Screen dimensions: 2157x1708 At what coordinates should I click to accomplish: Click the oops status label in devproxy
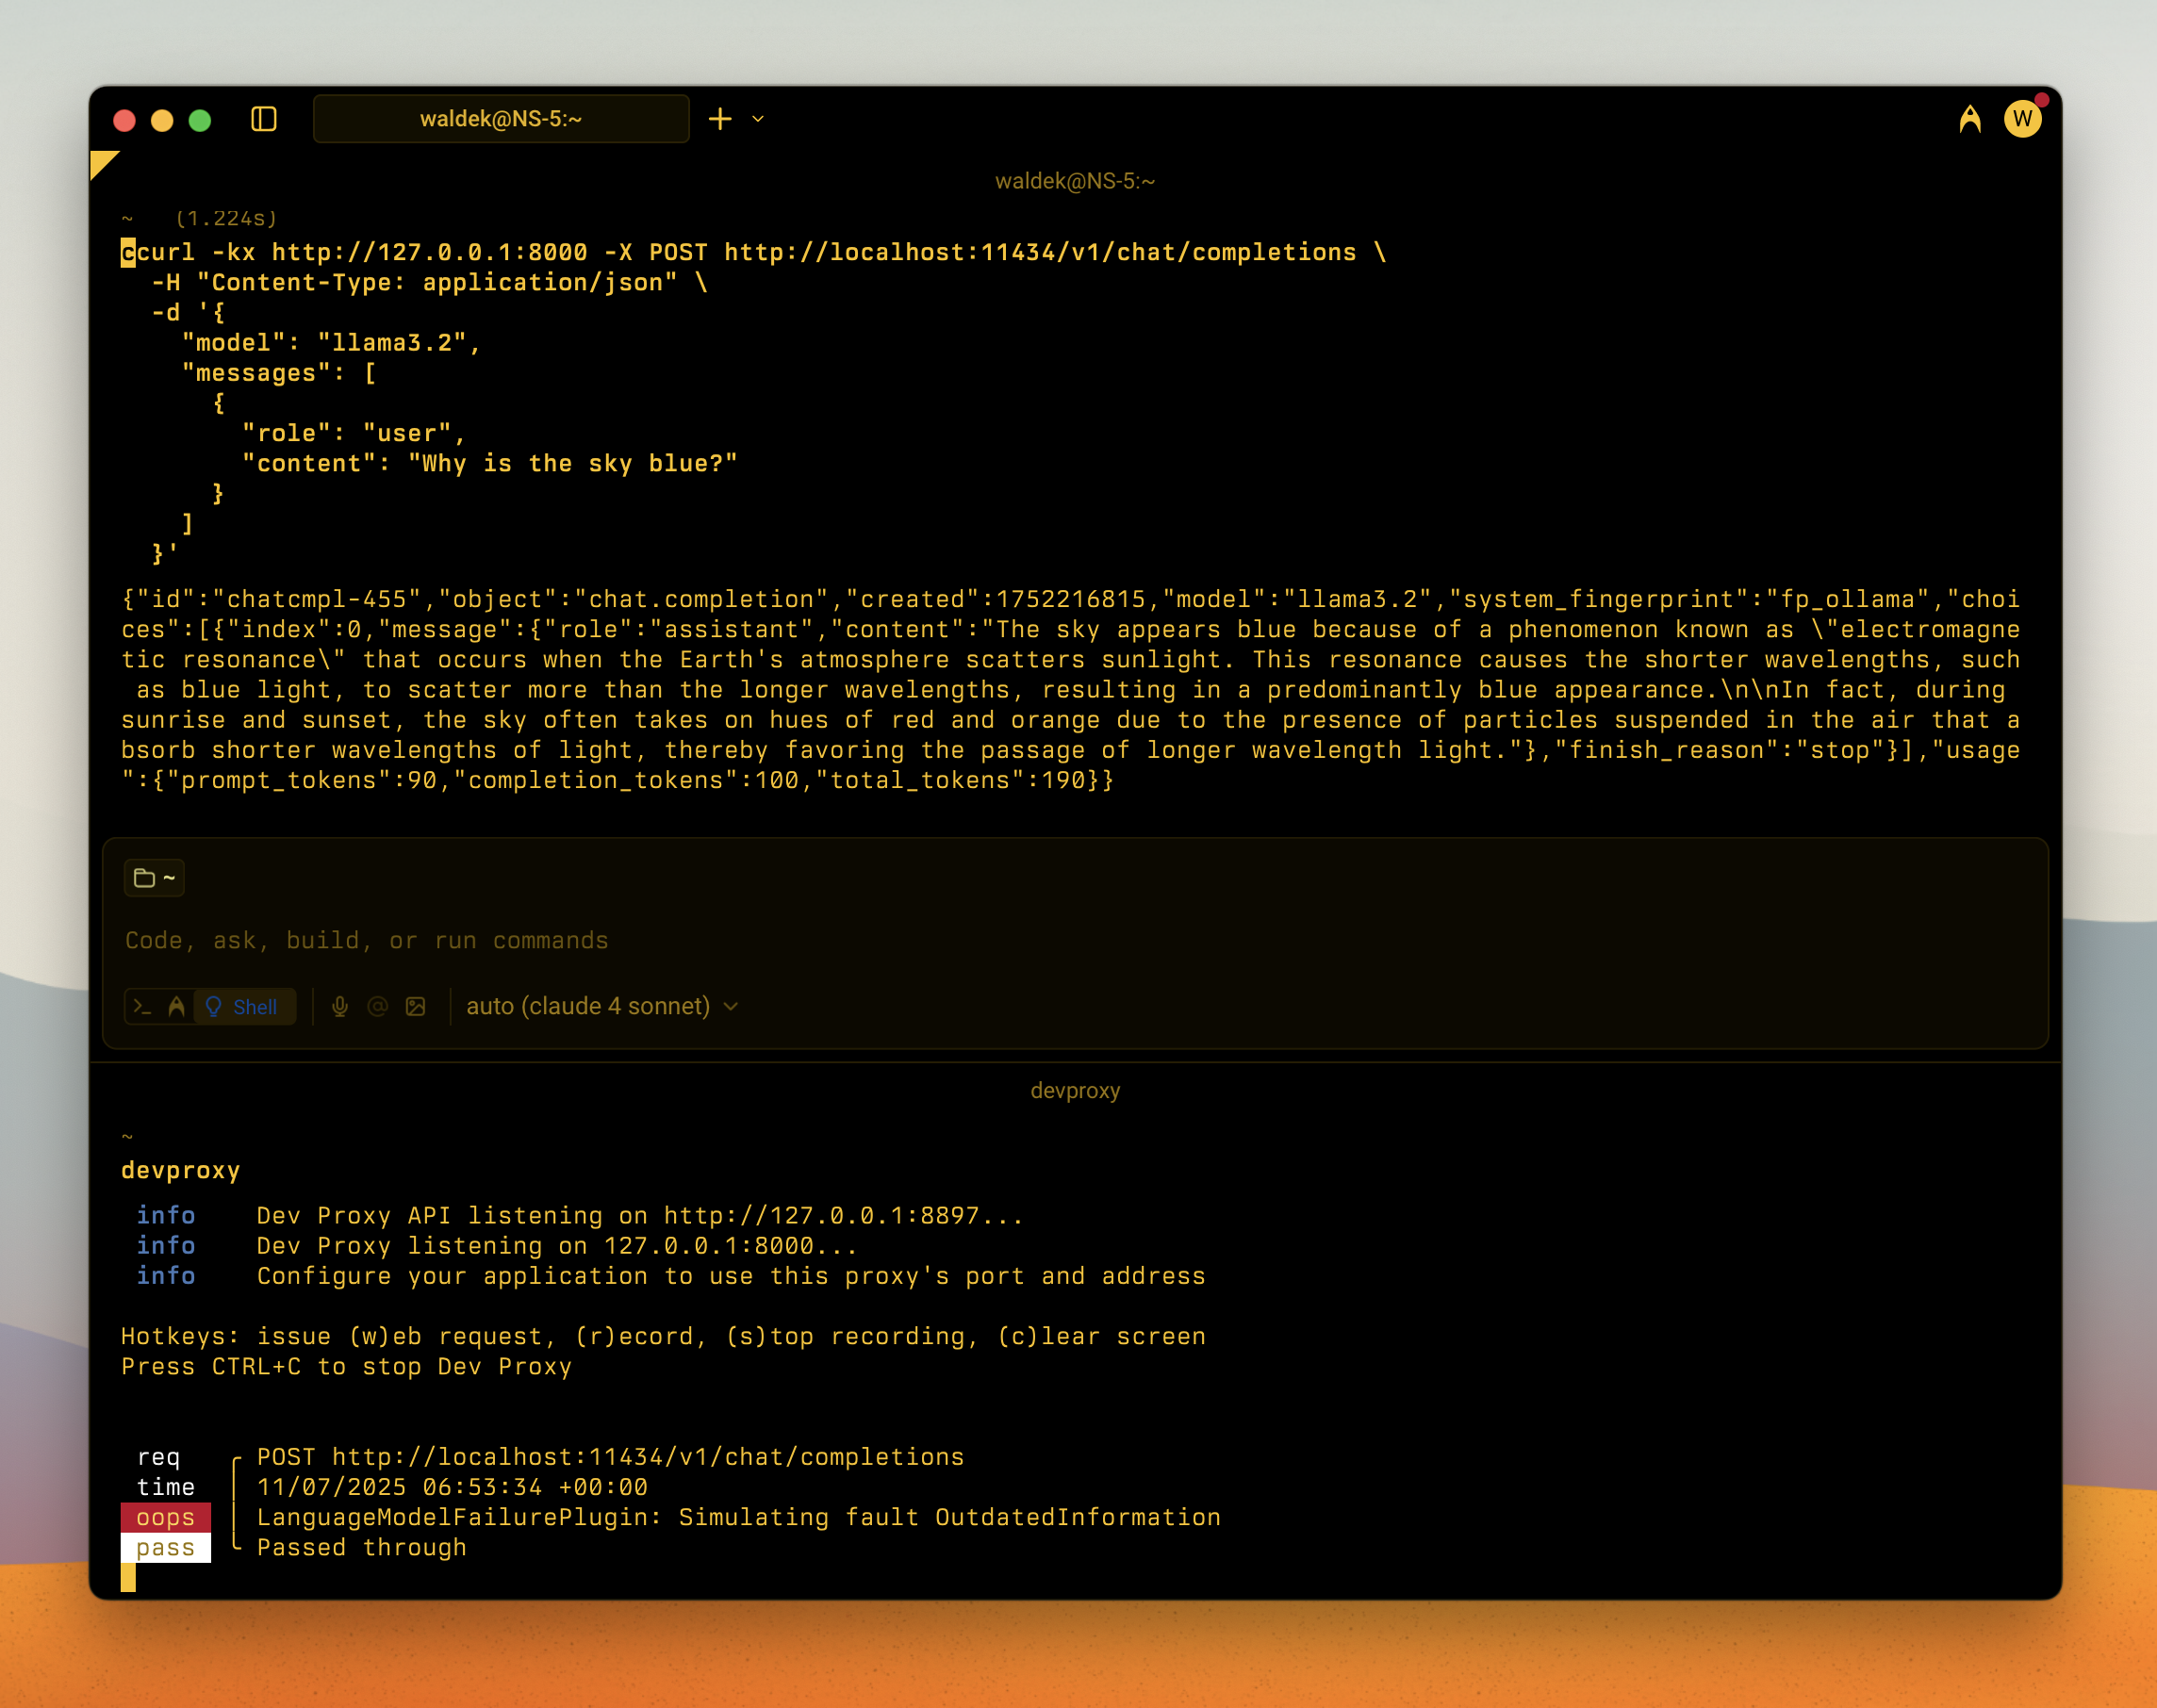click(165, 1516)
